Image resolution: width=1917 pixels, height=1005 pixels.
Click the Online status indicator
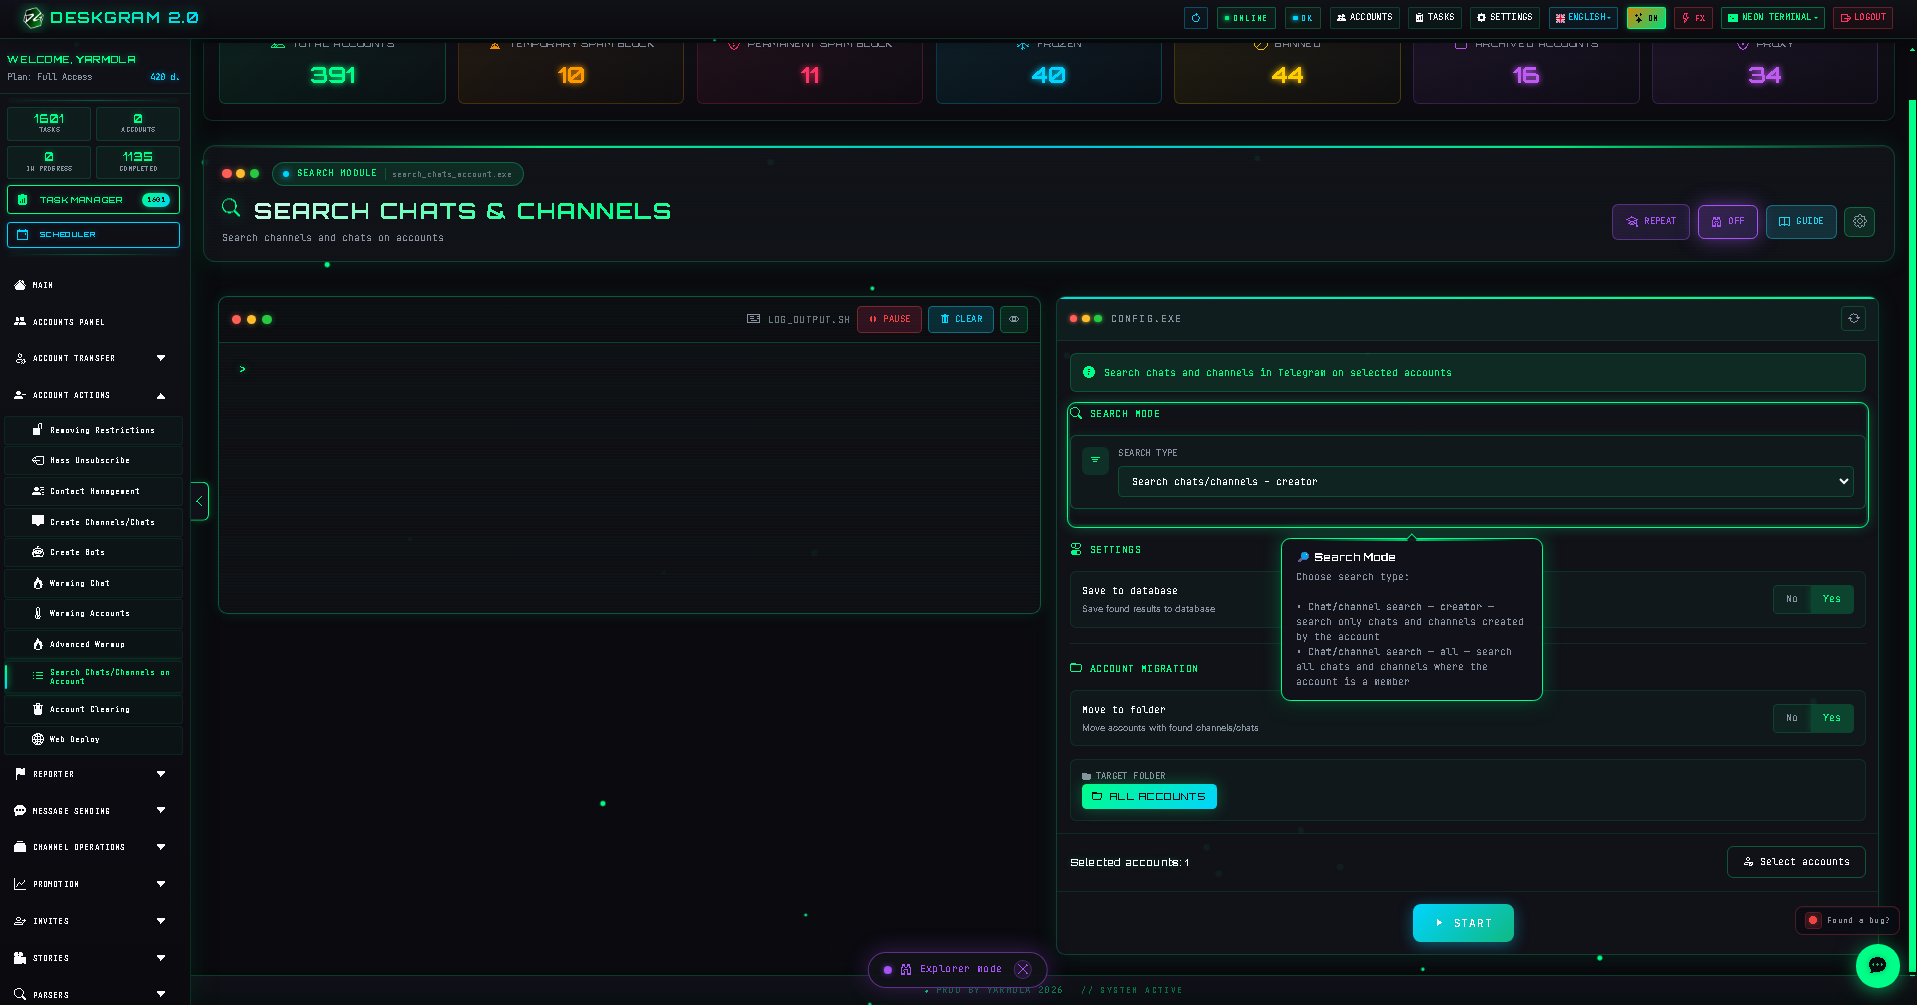[1246, 17]
